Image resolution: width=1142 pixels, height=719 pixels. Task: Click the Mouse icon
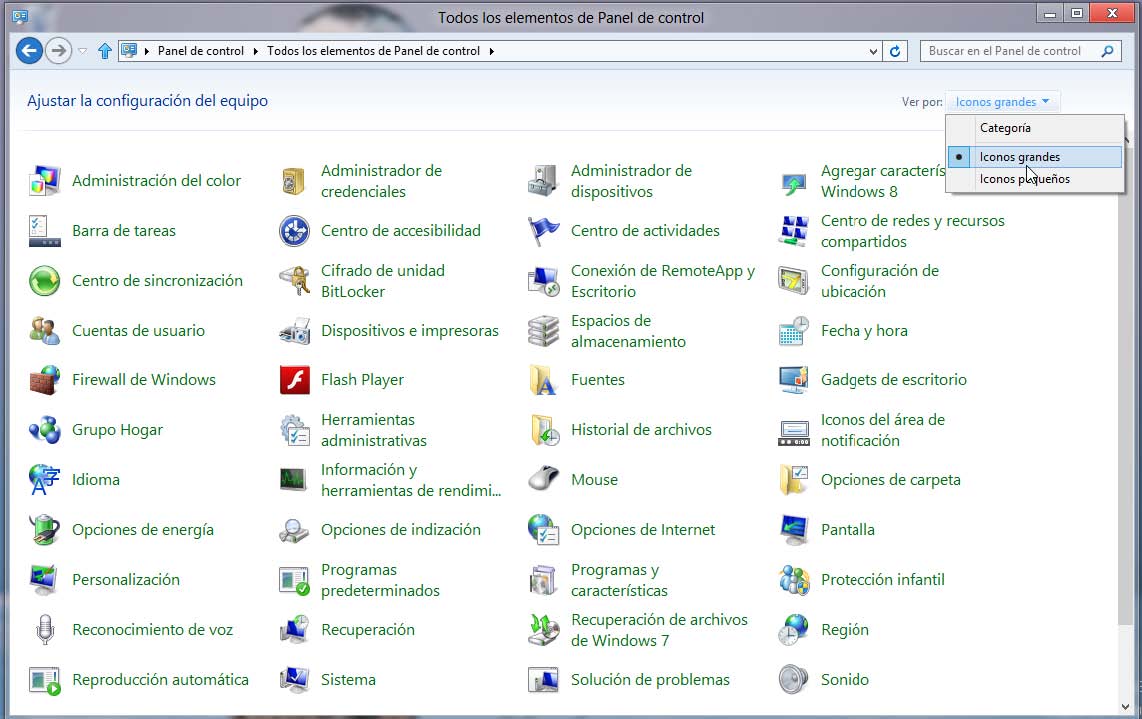point(543,480)
